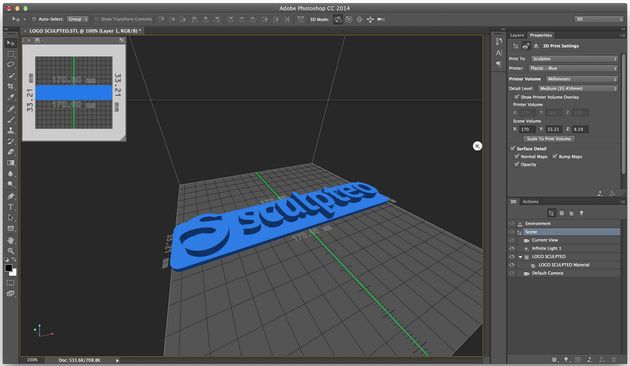The image size is (630, 366).
Task: Select the Clone Stamp tool
Action: point(11,130)
